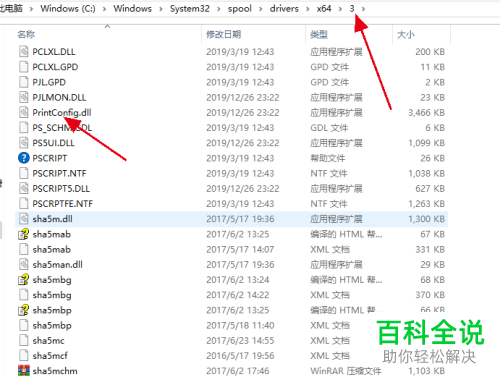
Task: Select the PCLXL.DLL file icon
Action: click(24, 52)
